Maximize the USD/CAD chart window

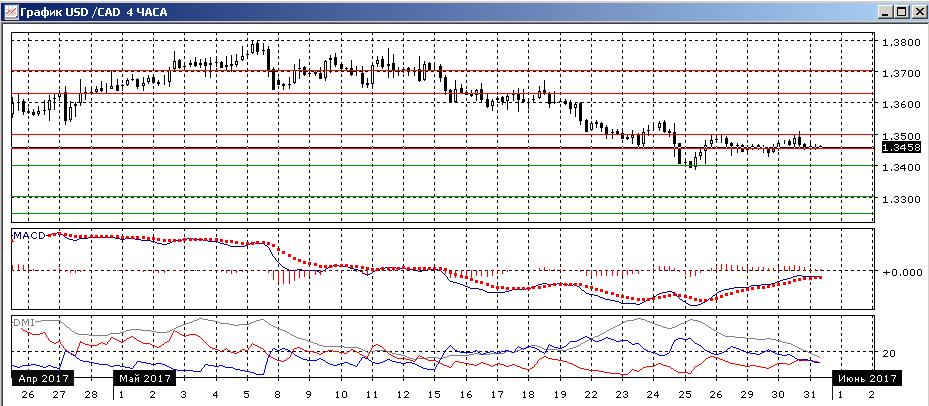pos(901,11)
